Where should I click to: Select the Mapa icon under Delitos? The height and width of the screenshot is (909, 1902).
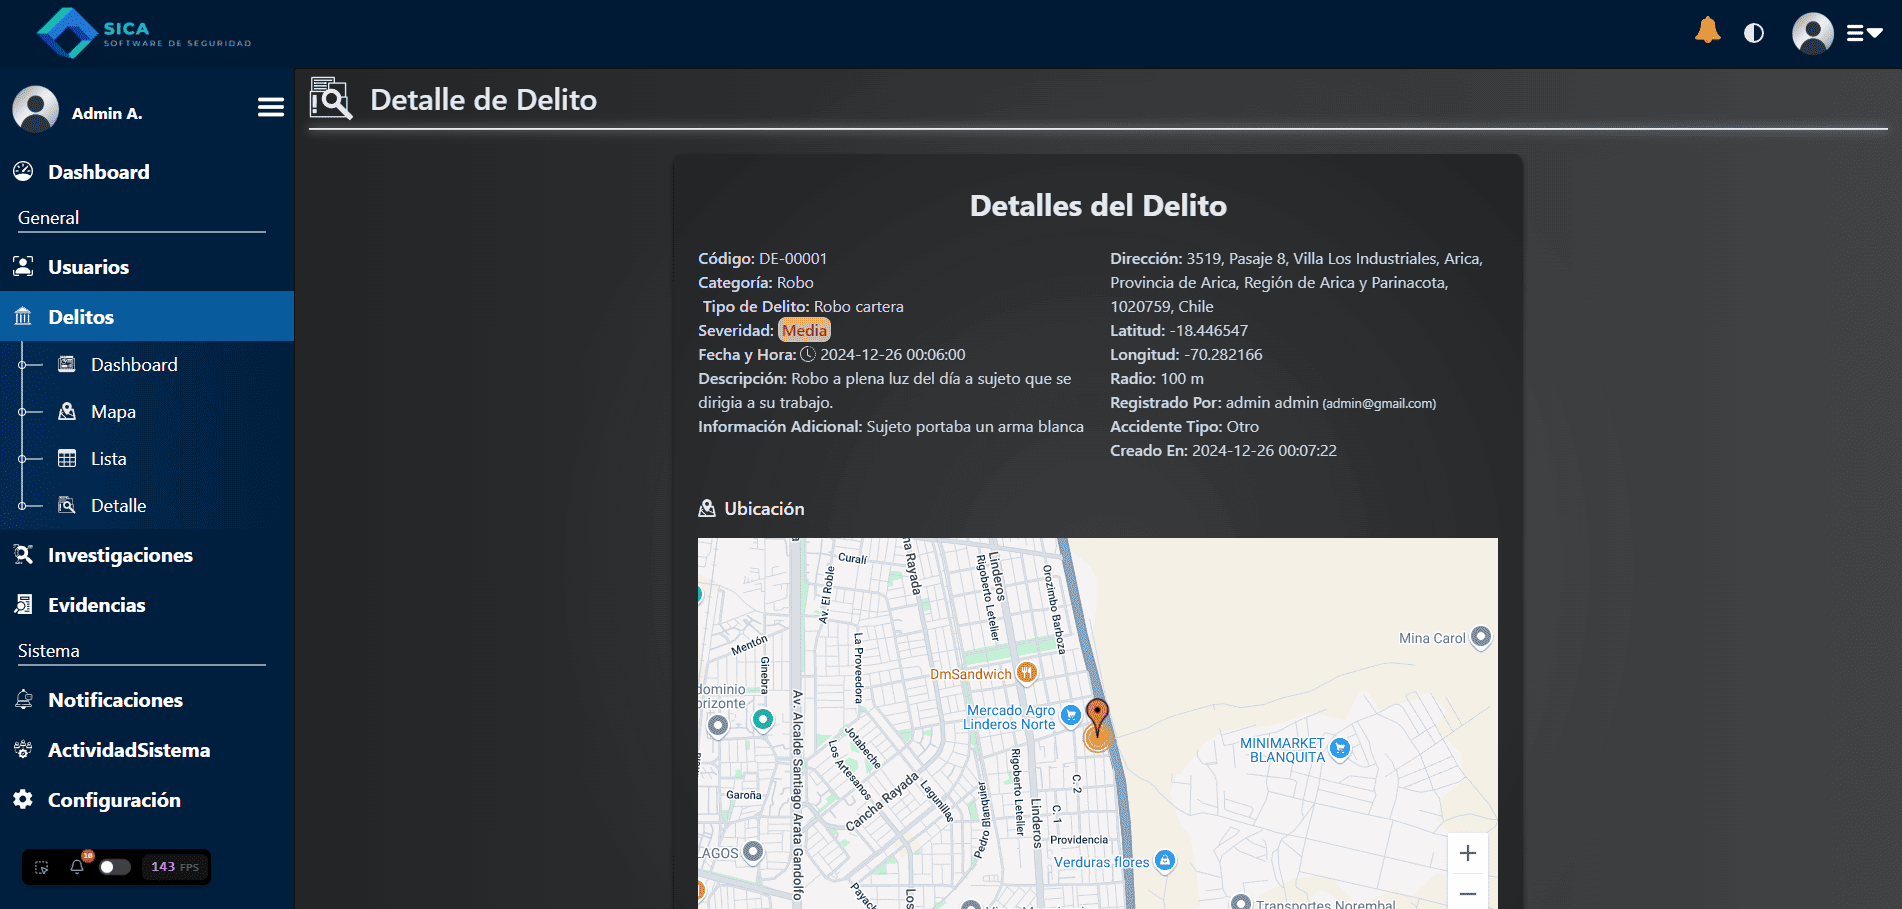[x=68, y=411]
